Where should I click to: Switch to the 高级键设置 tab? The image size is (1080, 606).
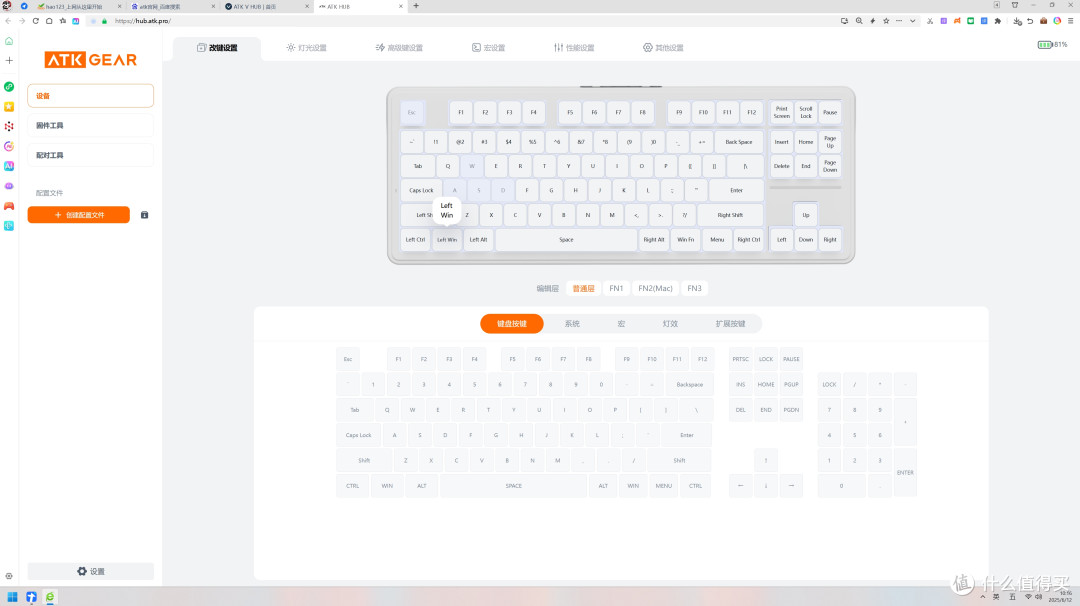point(399,48)
